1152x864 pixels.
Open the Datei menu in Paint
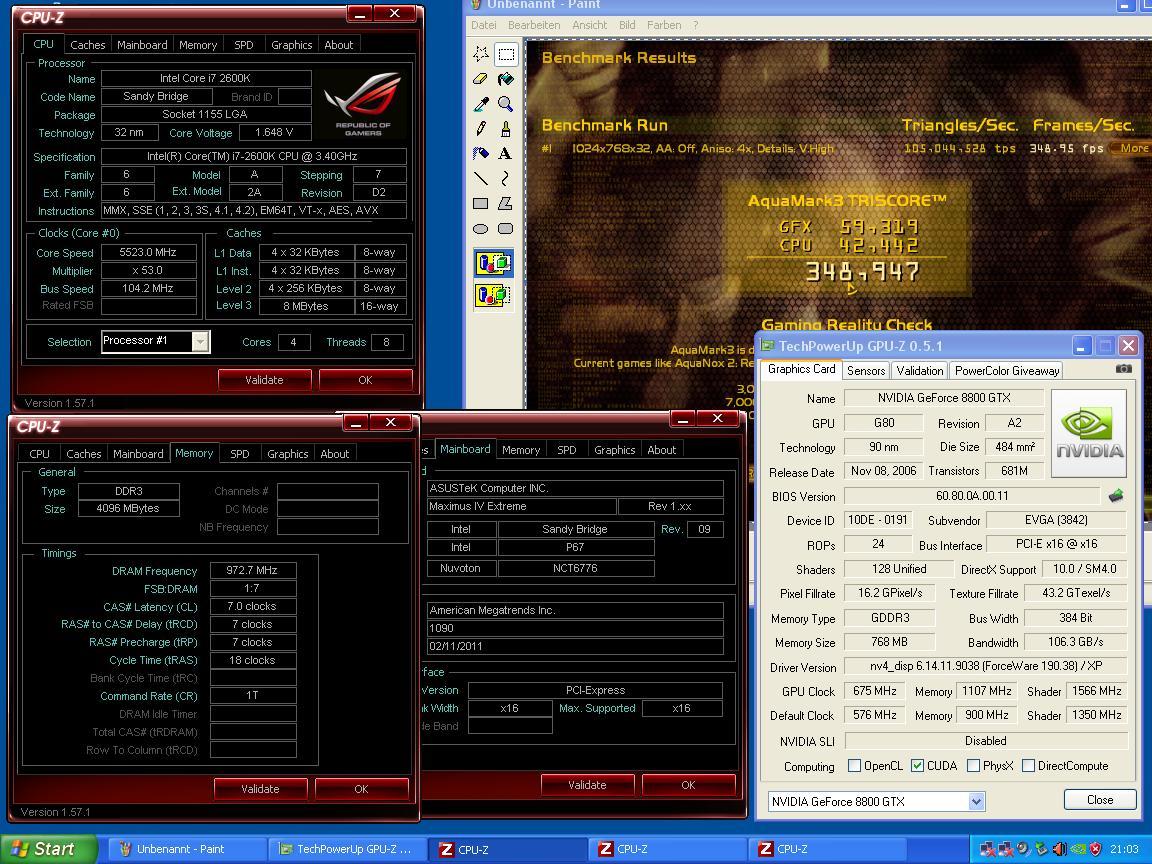[483, 25]
